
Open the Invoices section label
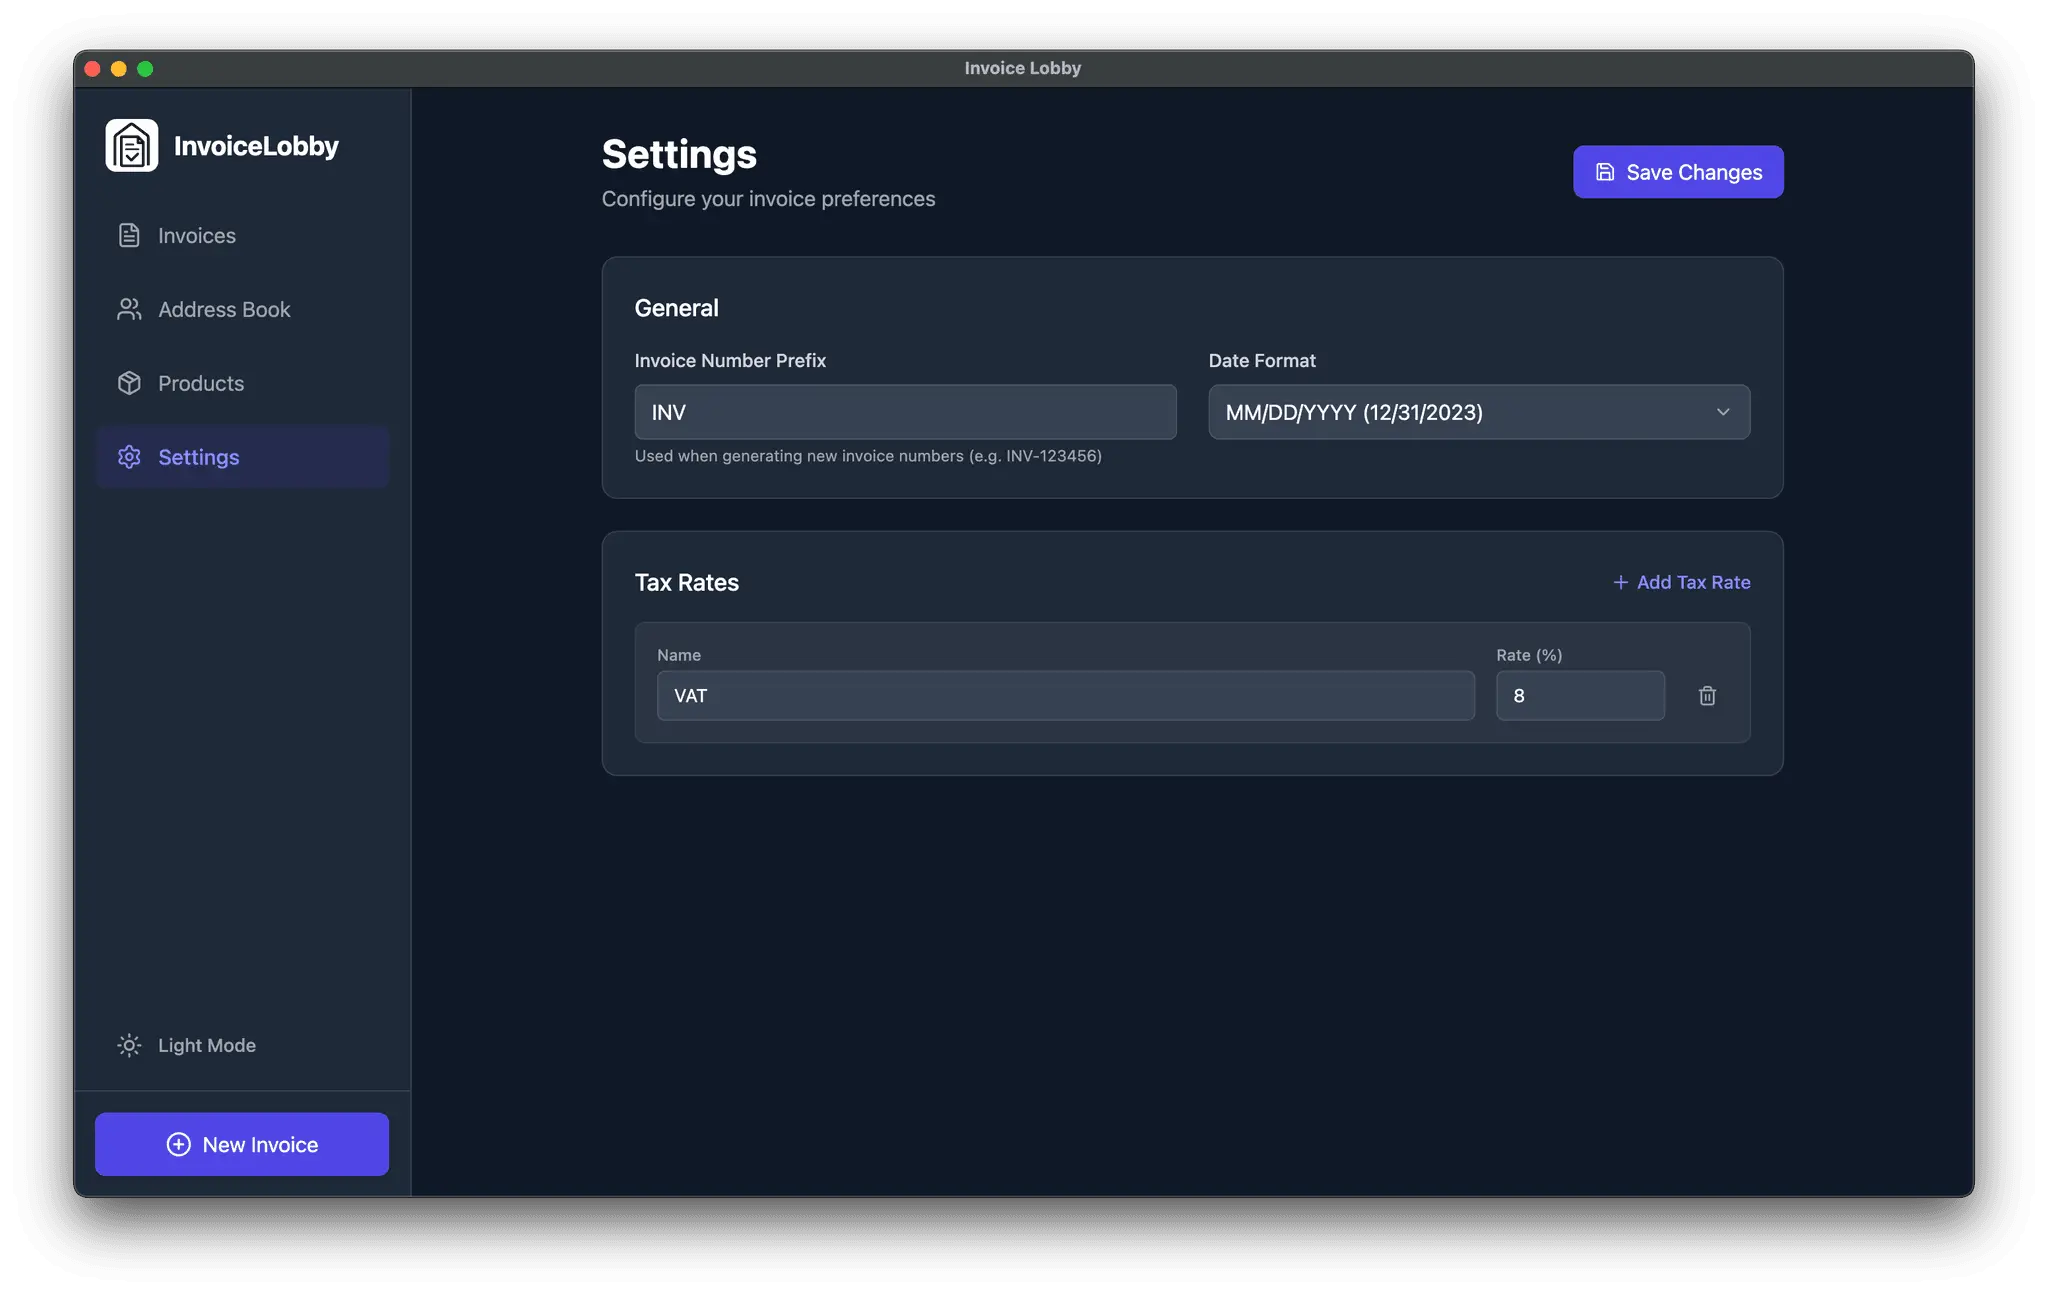pyautogui.click(x=197, y=235)
